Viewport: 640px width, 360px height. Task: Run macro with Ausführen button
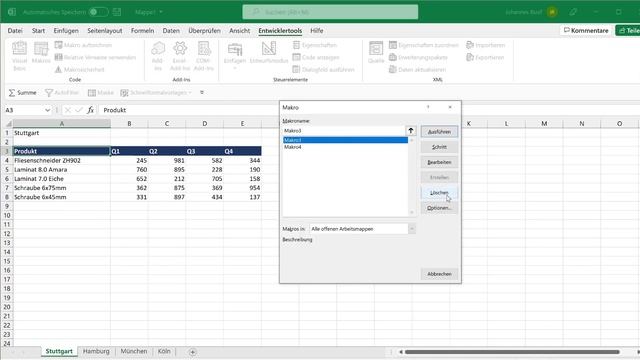[439, 132]
